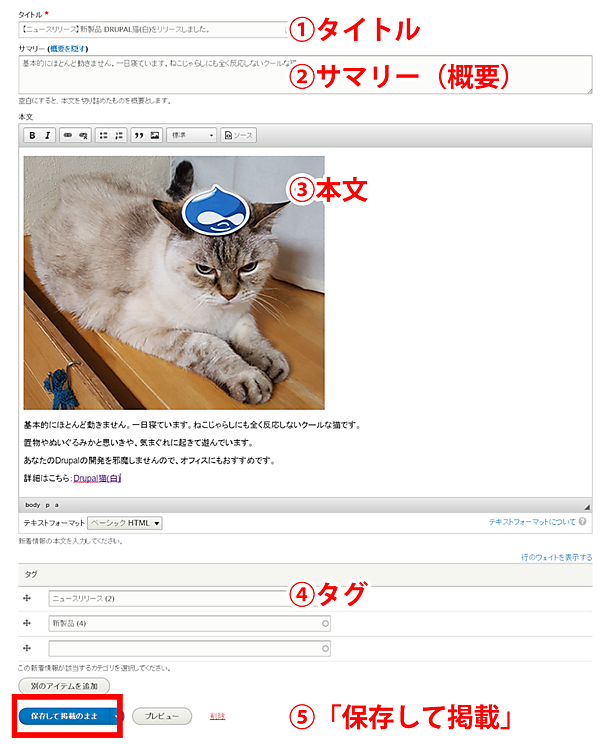
Task: Apply block quote formatting
Action: click(x=139, y=135)
